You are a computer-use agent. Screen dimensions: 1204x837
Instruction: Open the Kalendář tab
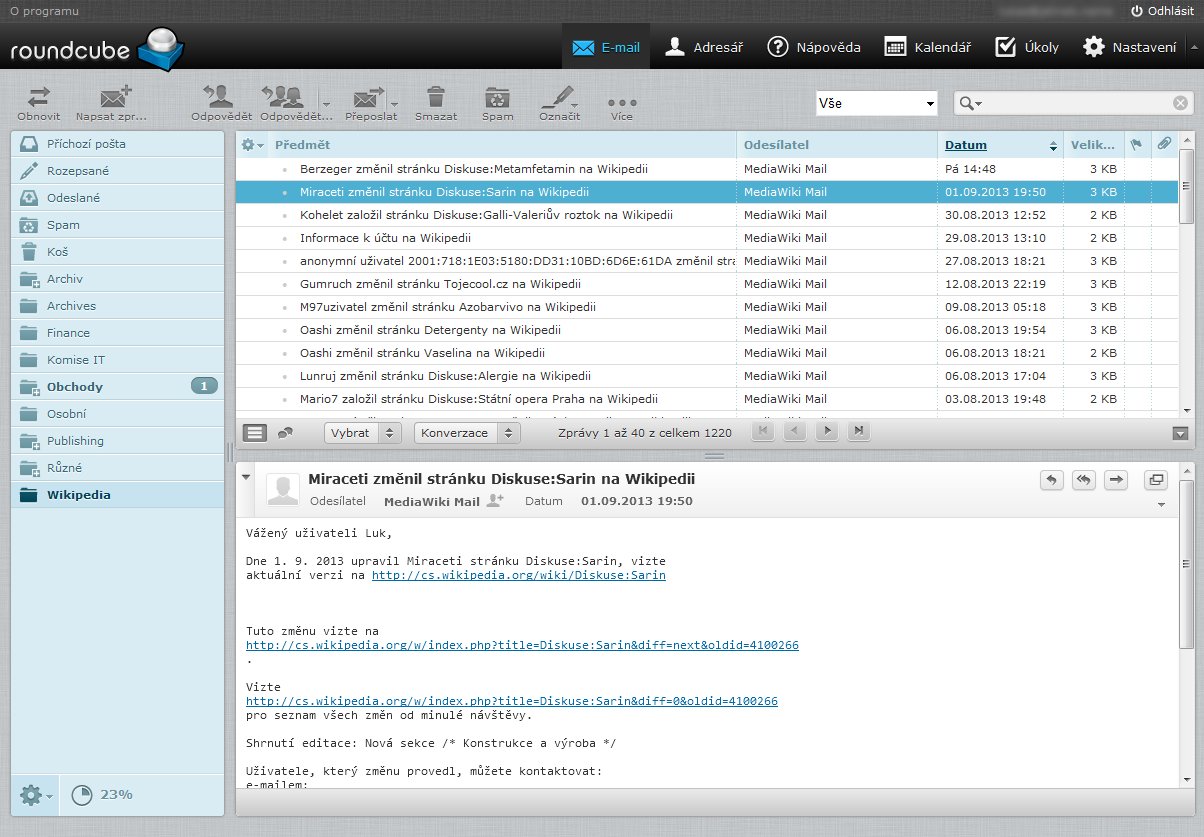pos(928,47)
